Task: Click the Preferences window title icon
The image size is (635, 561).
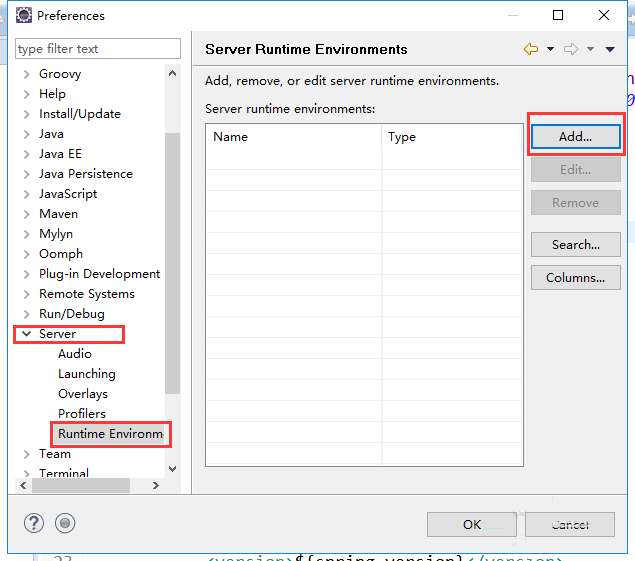Action: 24,15
